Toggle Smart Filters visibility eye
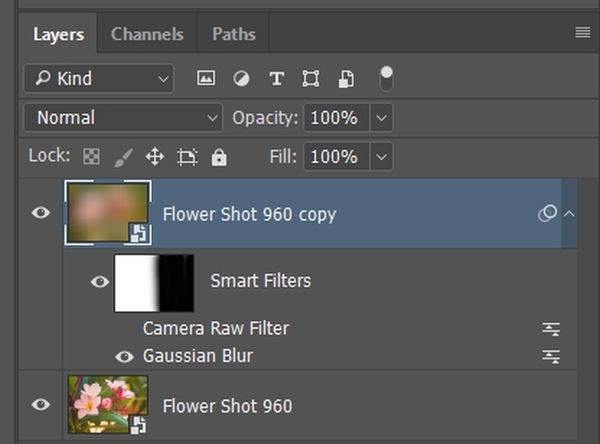Image resolution: width=600 pixels, height=444 pixels. [x=99, y=282]
